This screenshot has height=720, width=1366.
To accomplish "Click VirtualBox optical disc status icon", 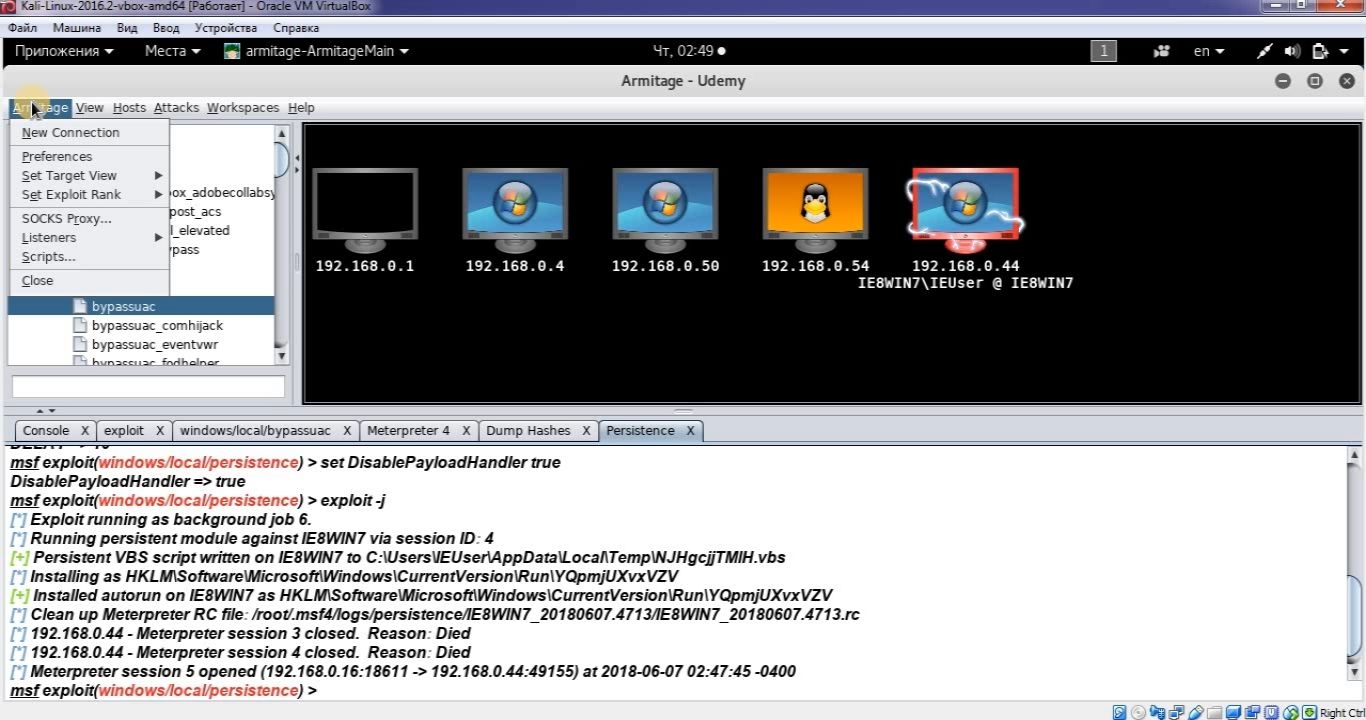I will coord(1138,713).
